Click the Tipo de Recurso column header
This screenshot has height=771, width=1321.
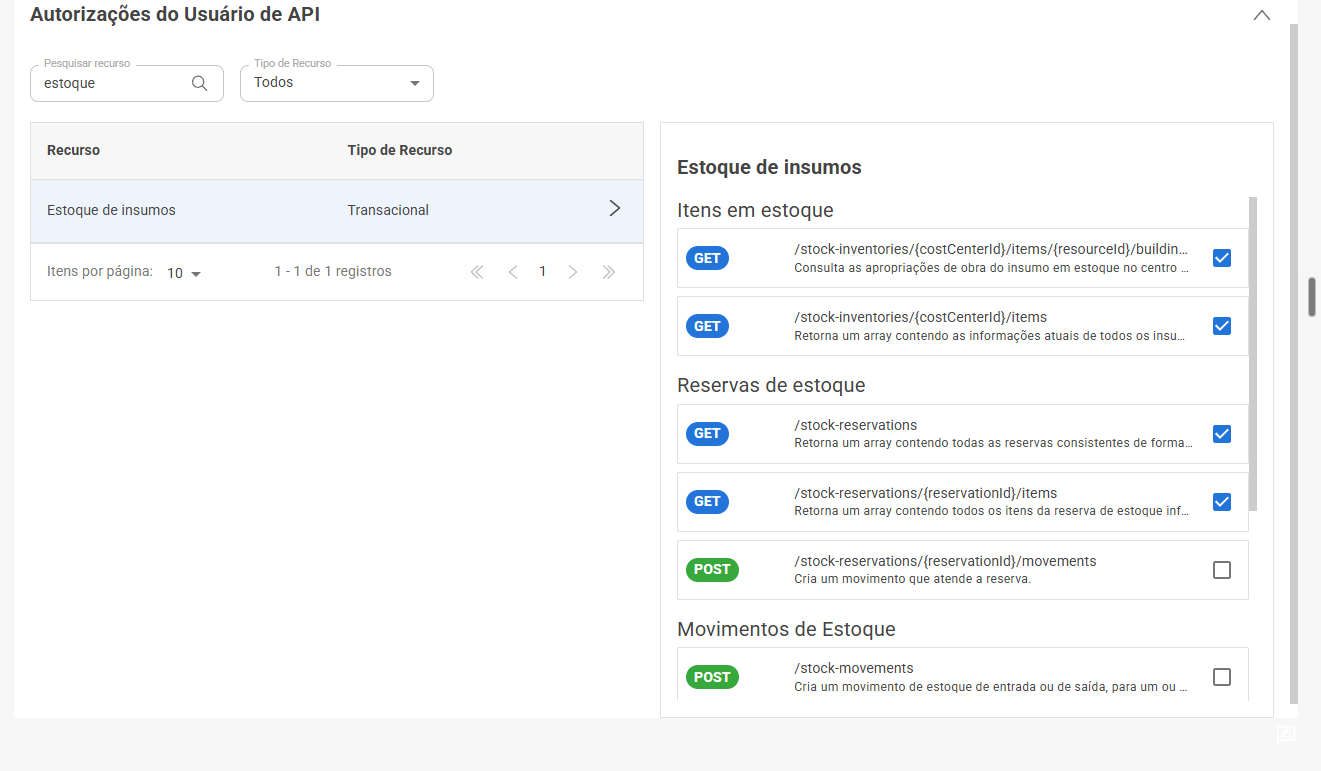click(x=400, y=150)
